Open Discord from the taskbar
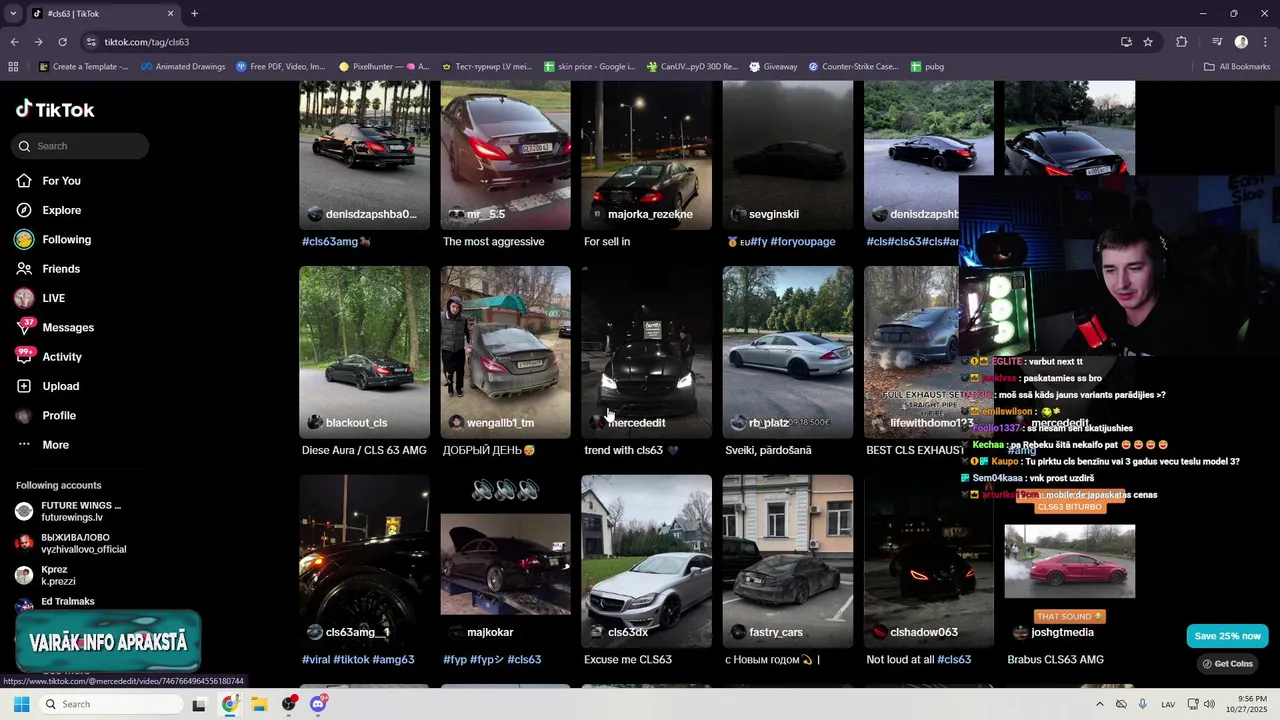Image resolution: width=1280 pixels, height=720 pixels. click(318, 704)
